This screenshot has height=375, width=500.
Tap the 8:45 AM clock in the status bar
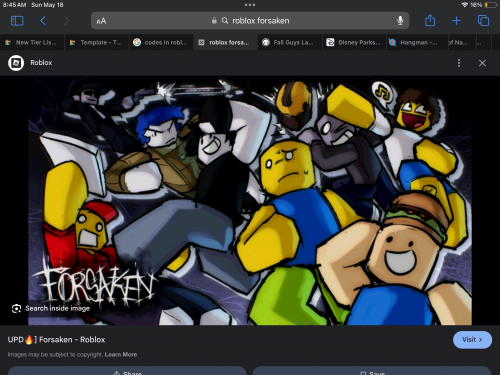(14, 5)
